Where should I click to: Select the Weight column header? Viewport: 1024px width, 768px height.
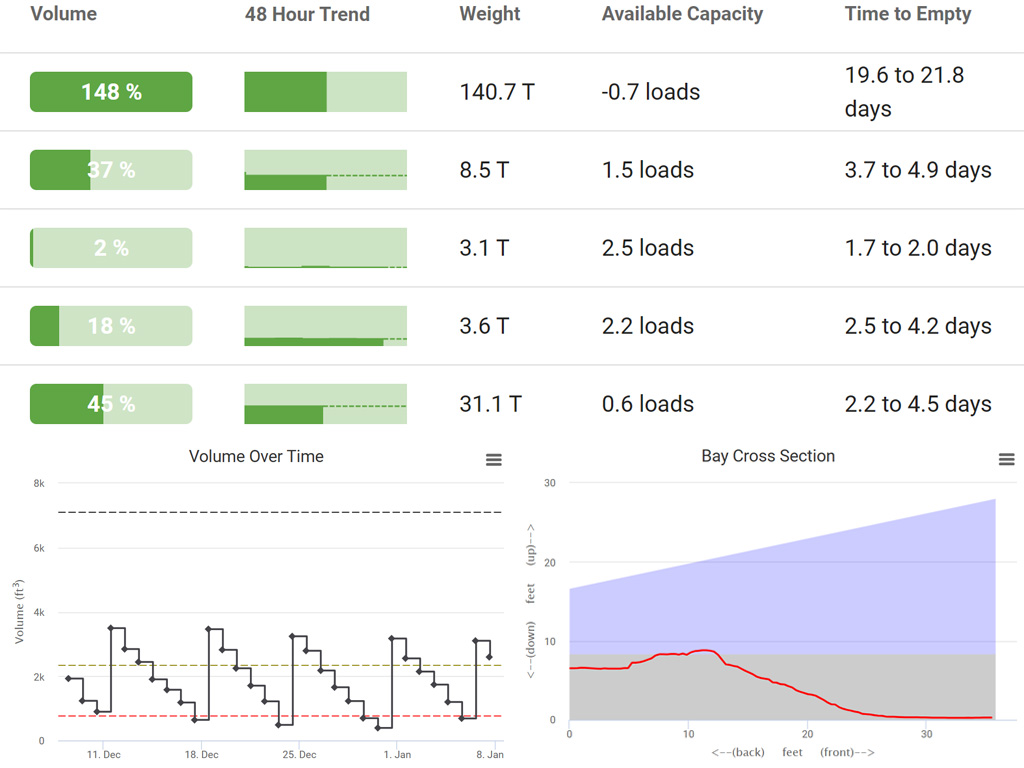(489, 14)
